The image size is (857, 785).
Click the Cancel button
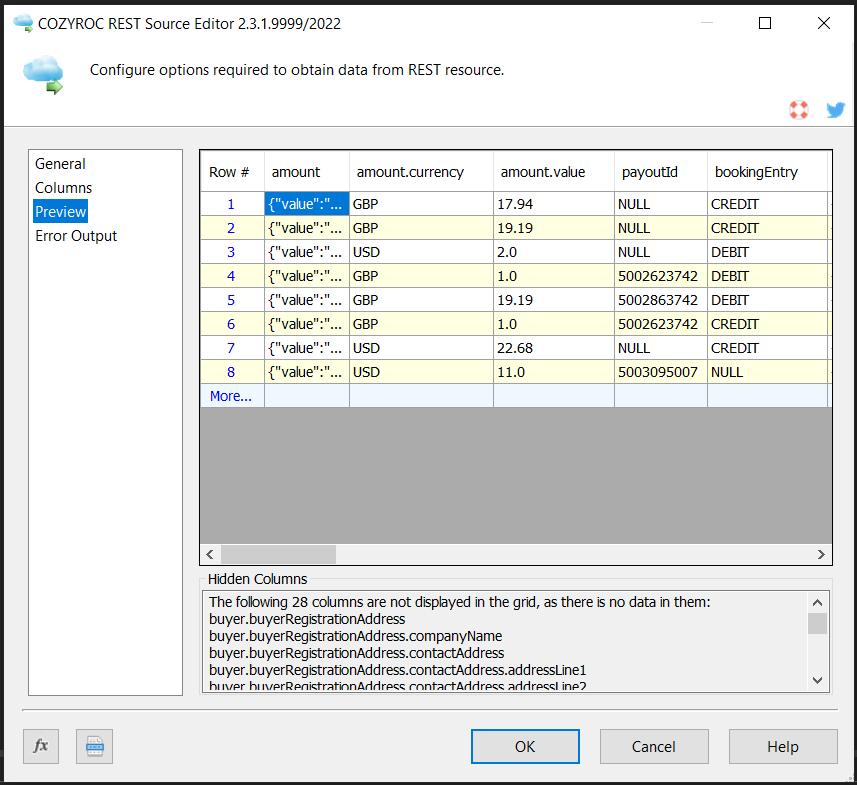click(654, 746)
